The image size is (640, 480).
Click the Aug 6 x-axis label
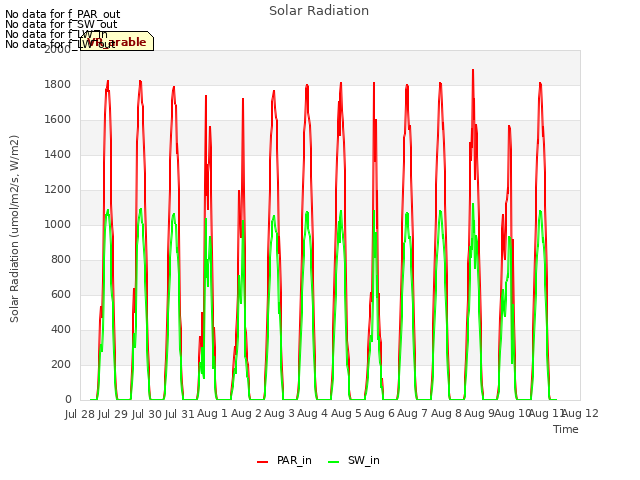tap(379, 413)
